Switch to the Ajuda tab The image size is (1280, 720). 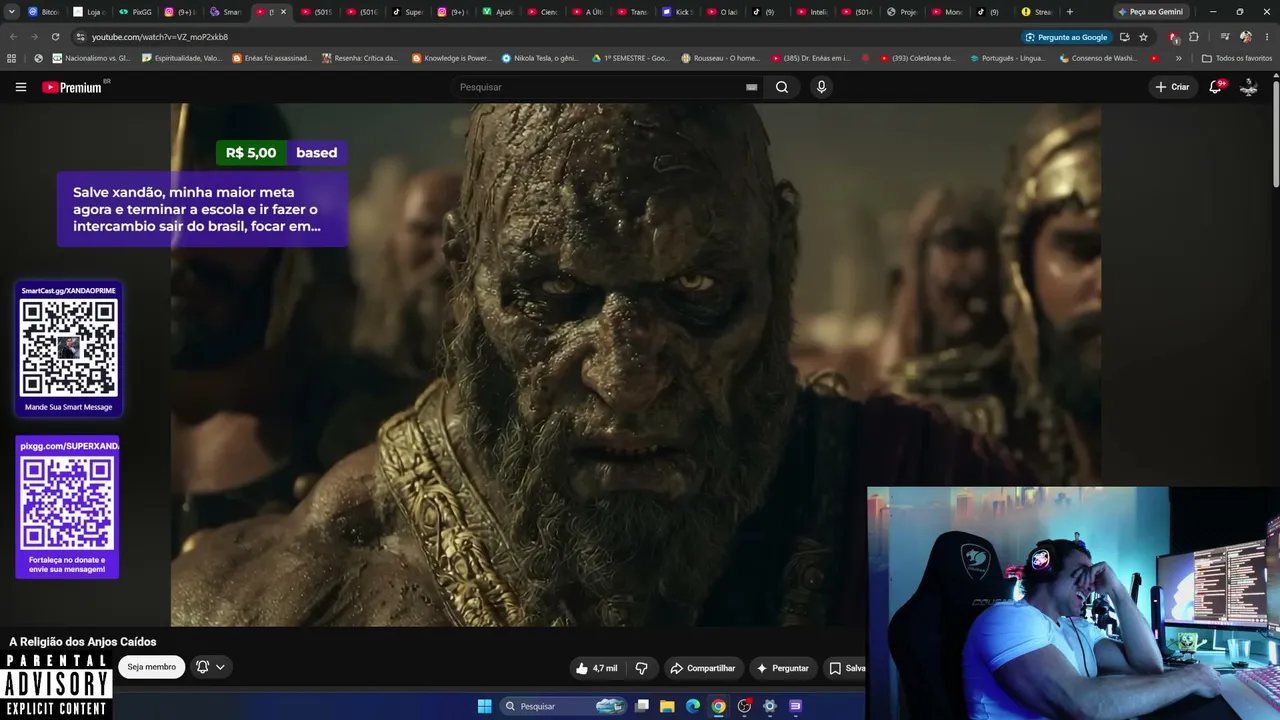[497, 12]
